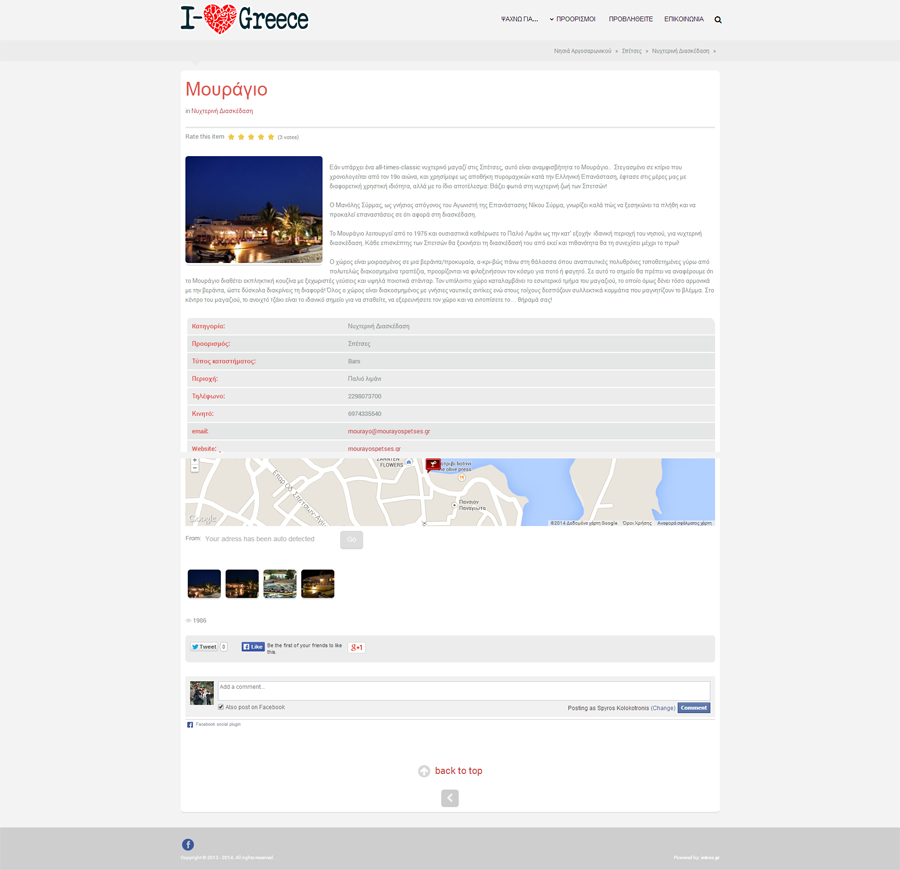Report a map error via the map link
This screenshot has height=870, width=900.
click(x=684, y=523)
